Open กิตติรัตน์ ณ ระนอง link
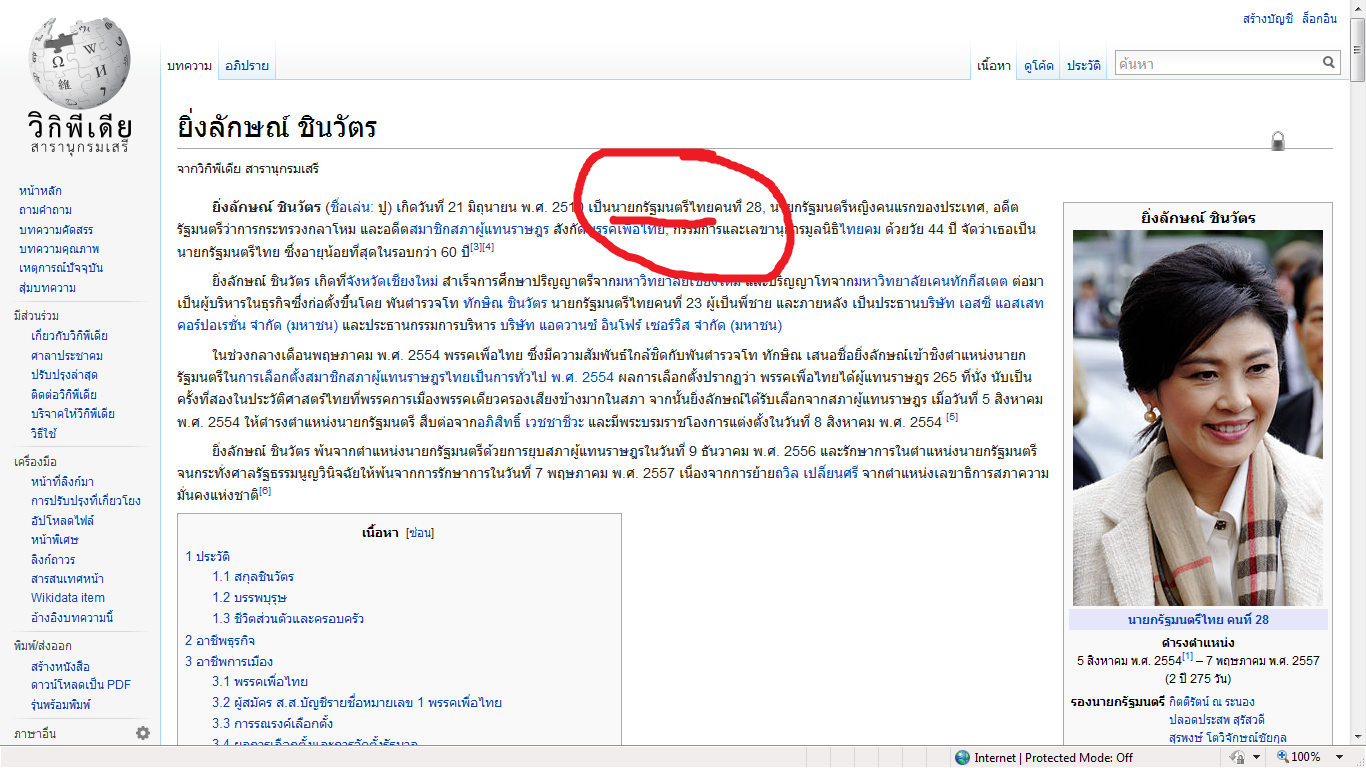The image size is (1366, 768). click(x=1211, y=702)
